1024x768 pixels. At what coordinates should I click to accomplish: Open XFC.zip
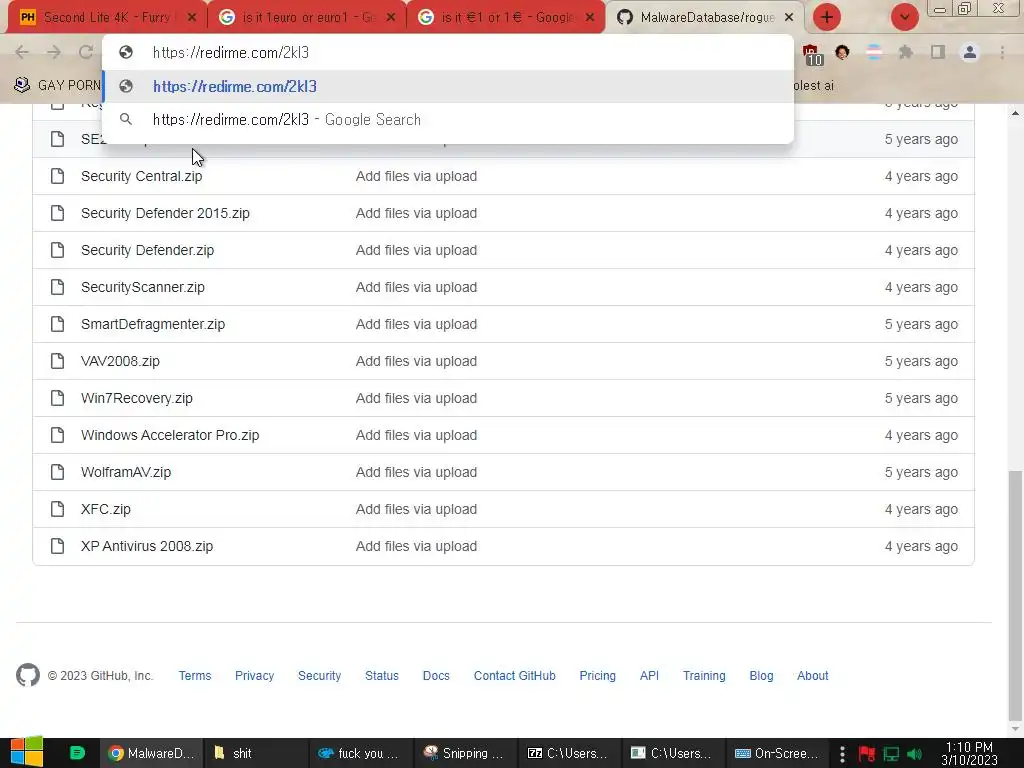click(106, 509)
